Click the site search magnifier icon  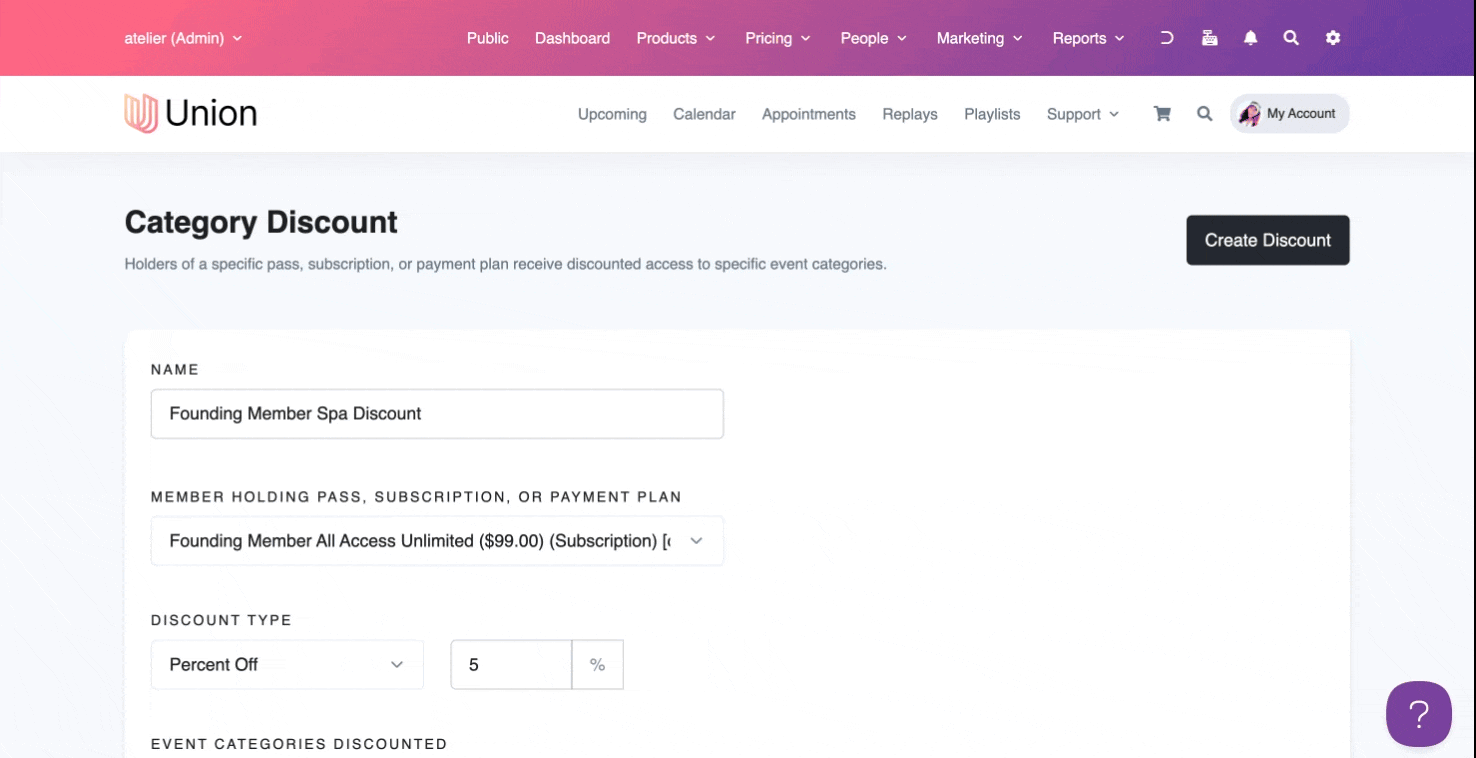[x=1205, y=114]
